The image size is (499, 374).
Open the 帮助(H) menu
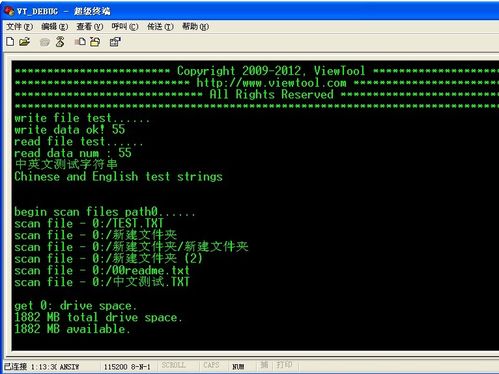pos(195,27)
